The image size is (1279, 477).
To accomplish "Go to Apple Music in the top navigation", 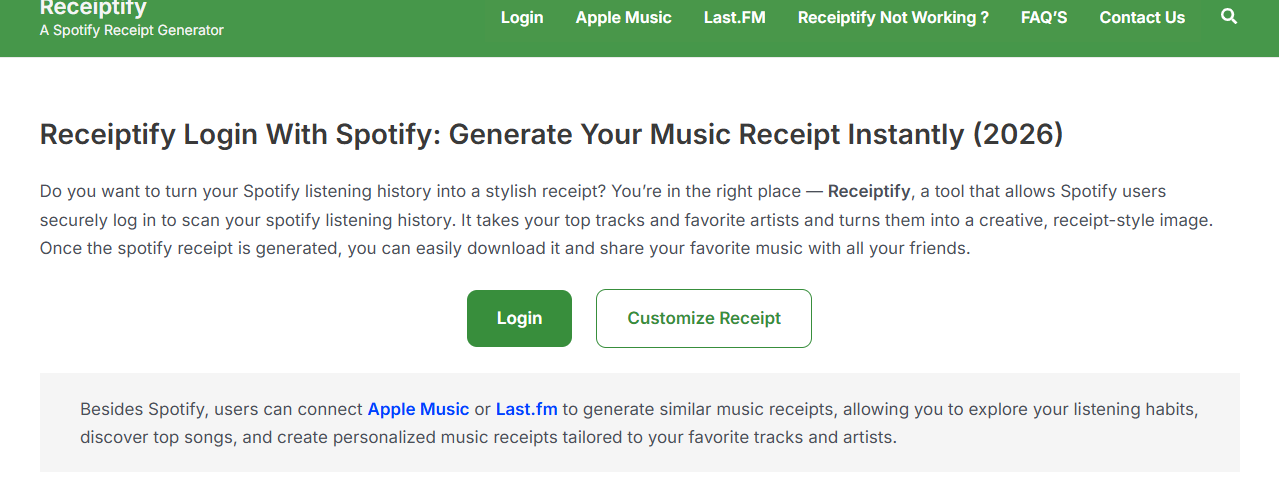I will tap(623, 17).
